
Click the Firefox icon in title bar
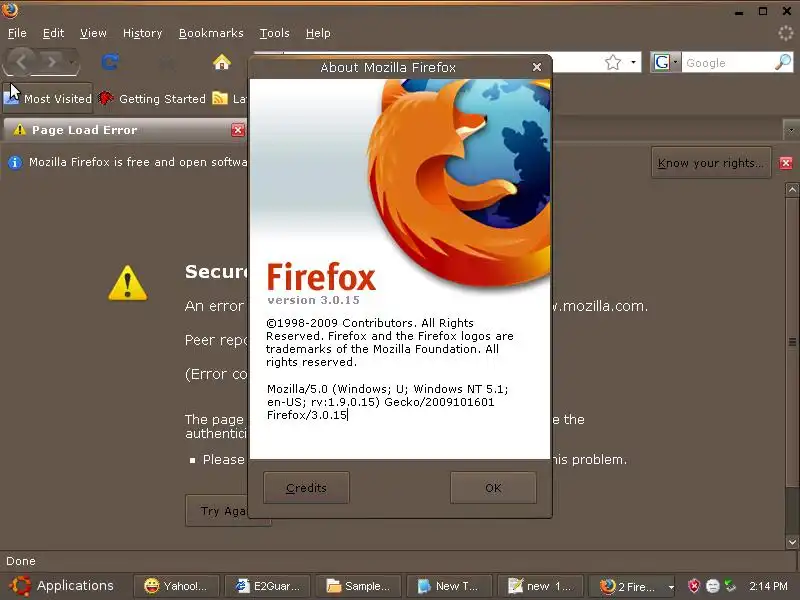[x=10, y=10]
